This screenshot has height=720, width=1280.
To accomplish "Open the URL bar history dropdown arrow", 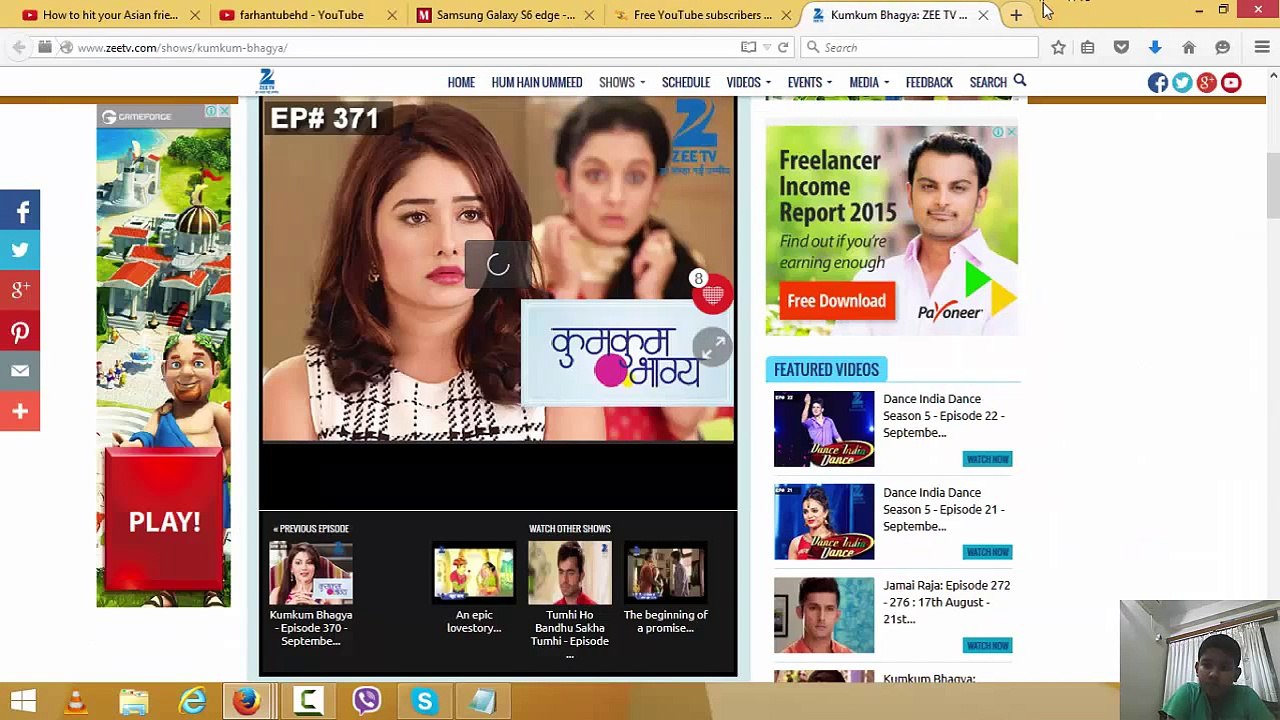I will pyautogui.click(x=767, y=47).
